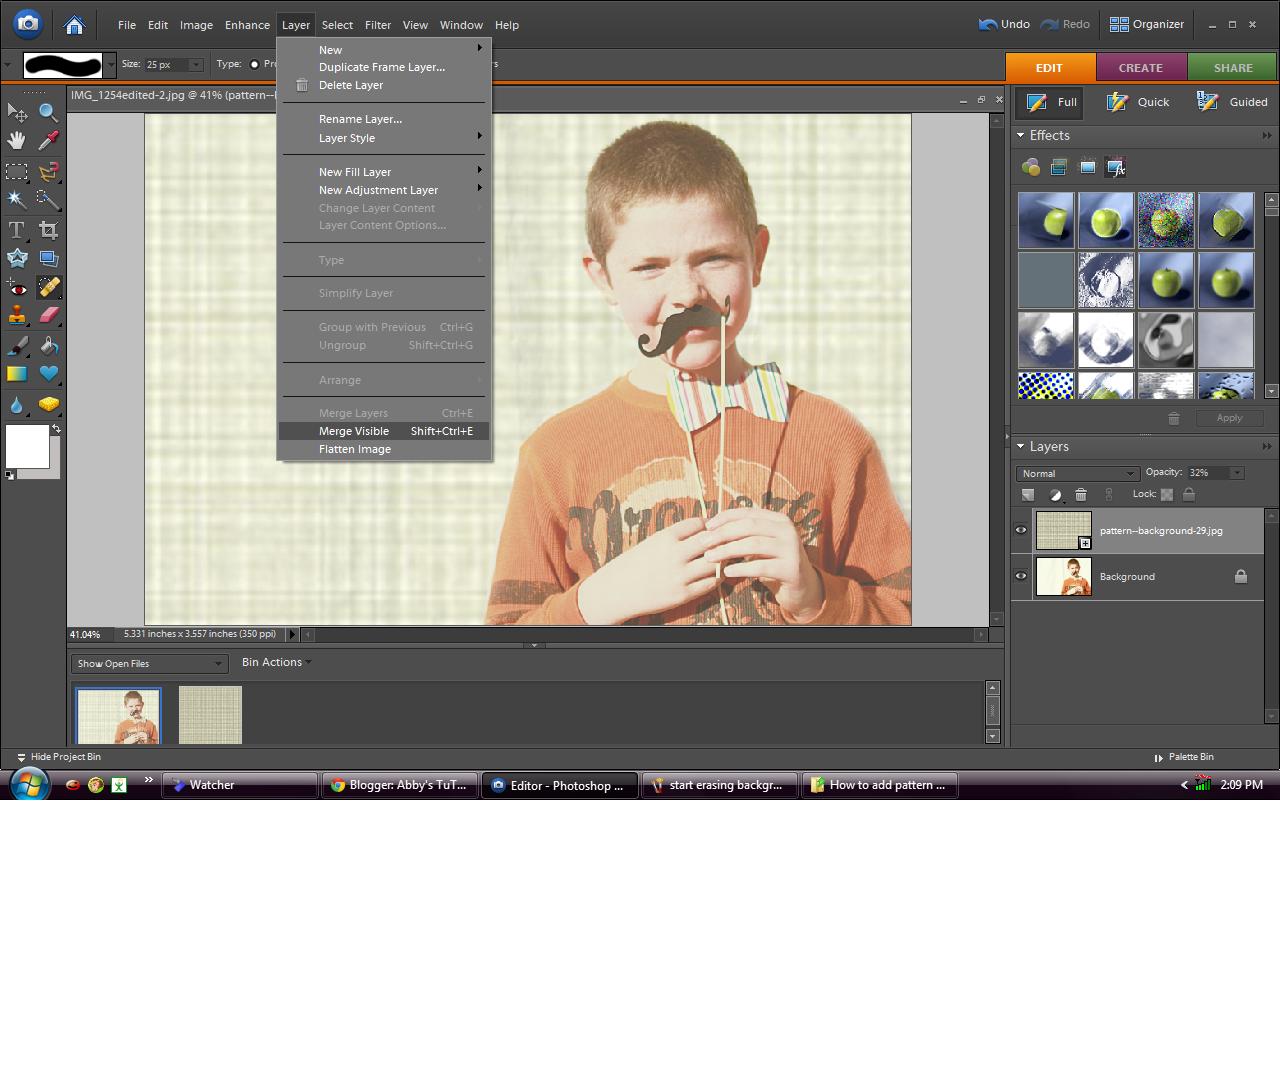Select the Horizontal Type tool
Viewport: 1280px width, 1069px height.
tap(17, 229)
